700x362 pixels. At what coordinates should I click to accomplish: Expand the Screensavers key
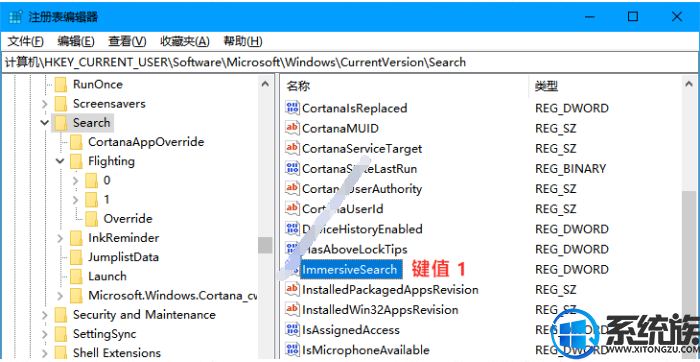coord(44,104)
